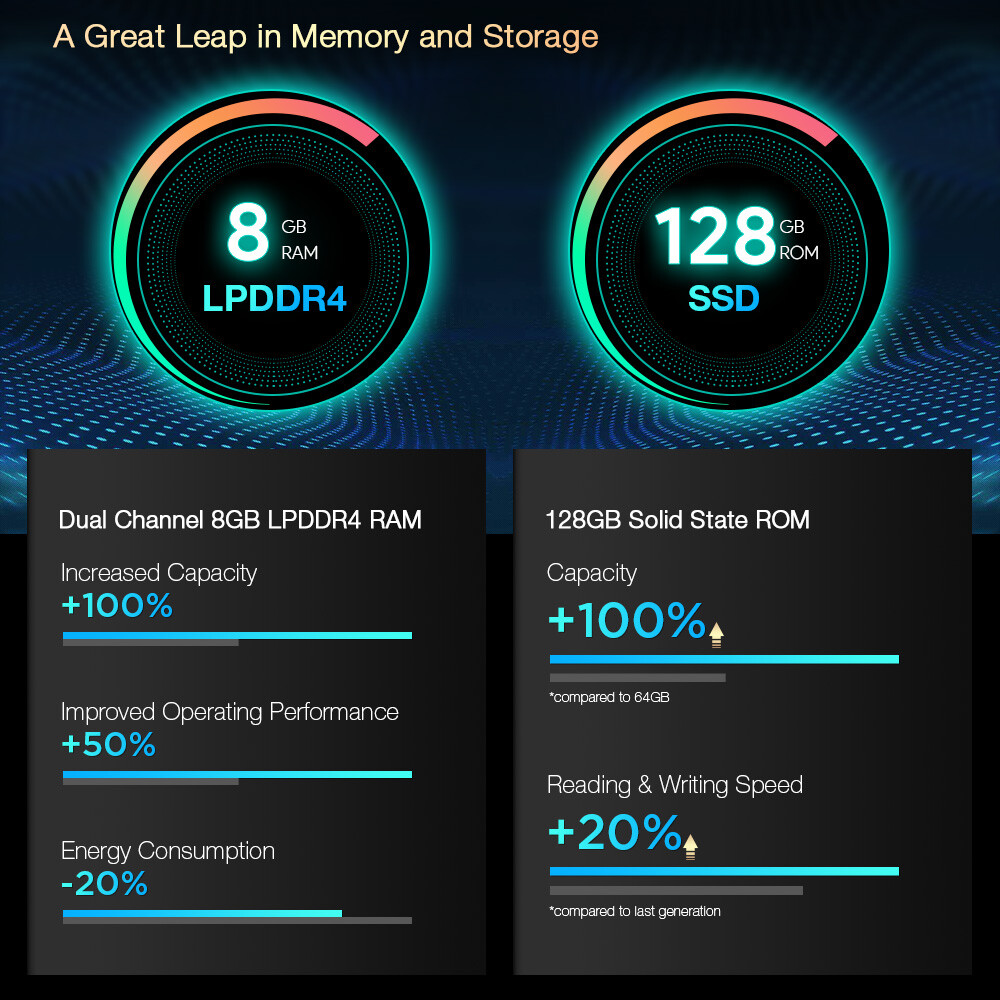Click the -20% energy value

pos(105,883)
